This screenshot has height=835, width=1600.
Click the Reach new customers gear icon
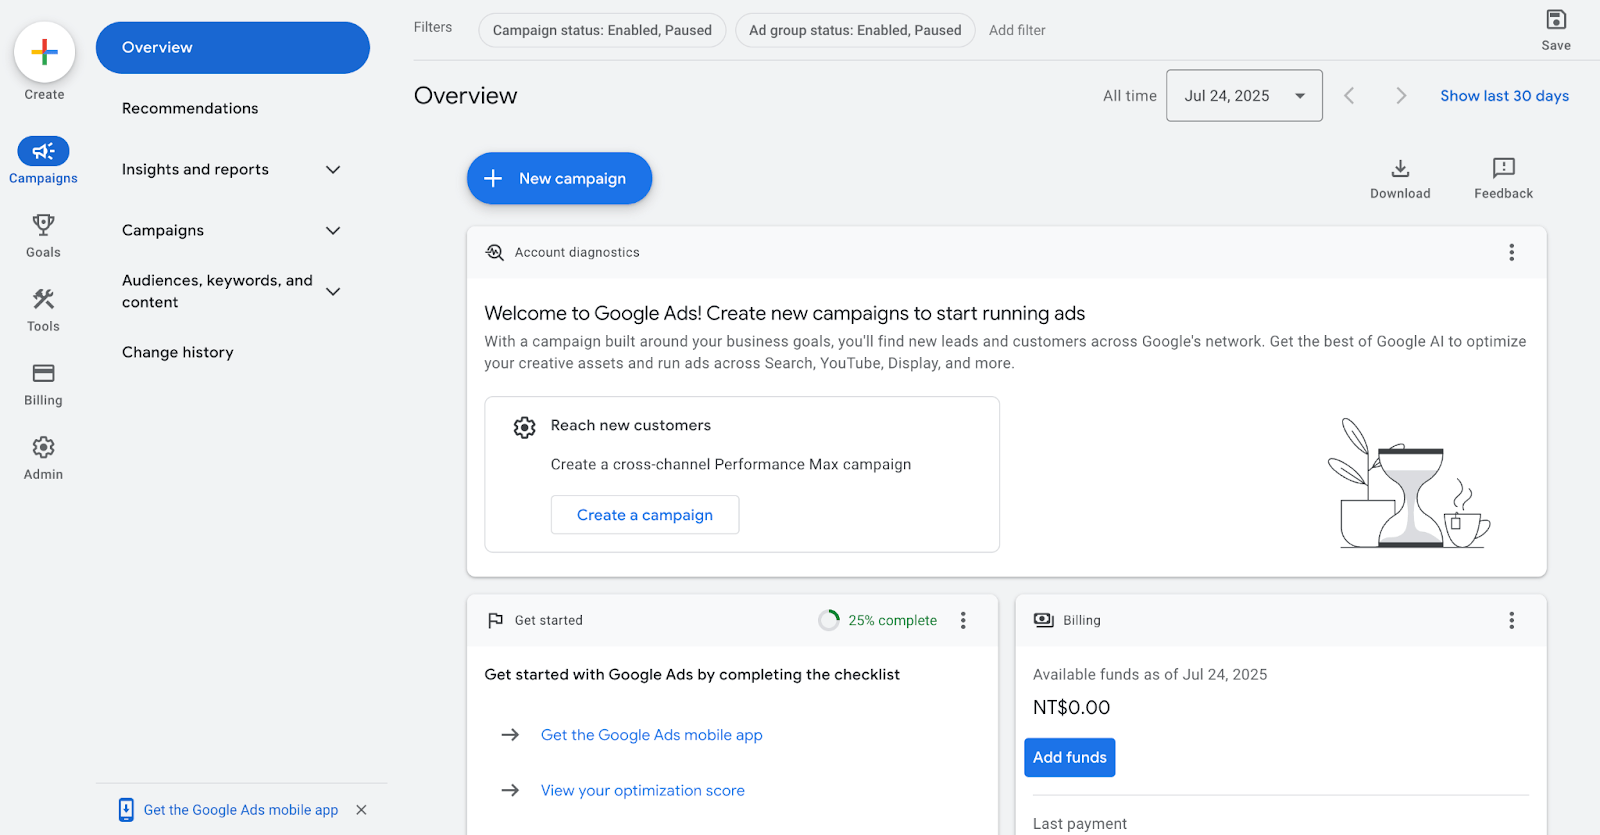(524, 427)
